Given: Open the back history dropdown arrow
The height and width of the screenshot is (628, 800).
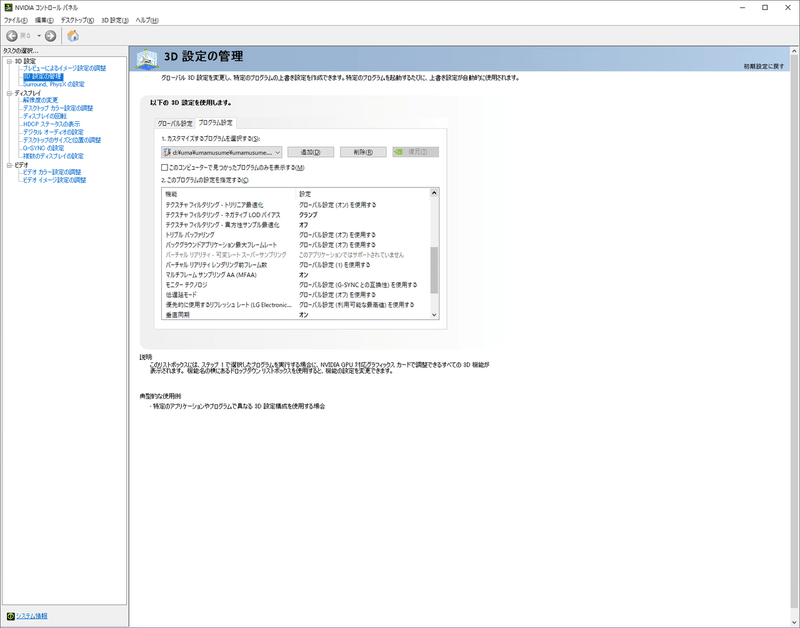Looking at the screenshot, I should point(39,36).
